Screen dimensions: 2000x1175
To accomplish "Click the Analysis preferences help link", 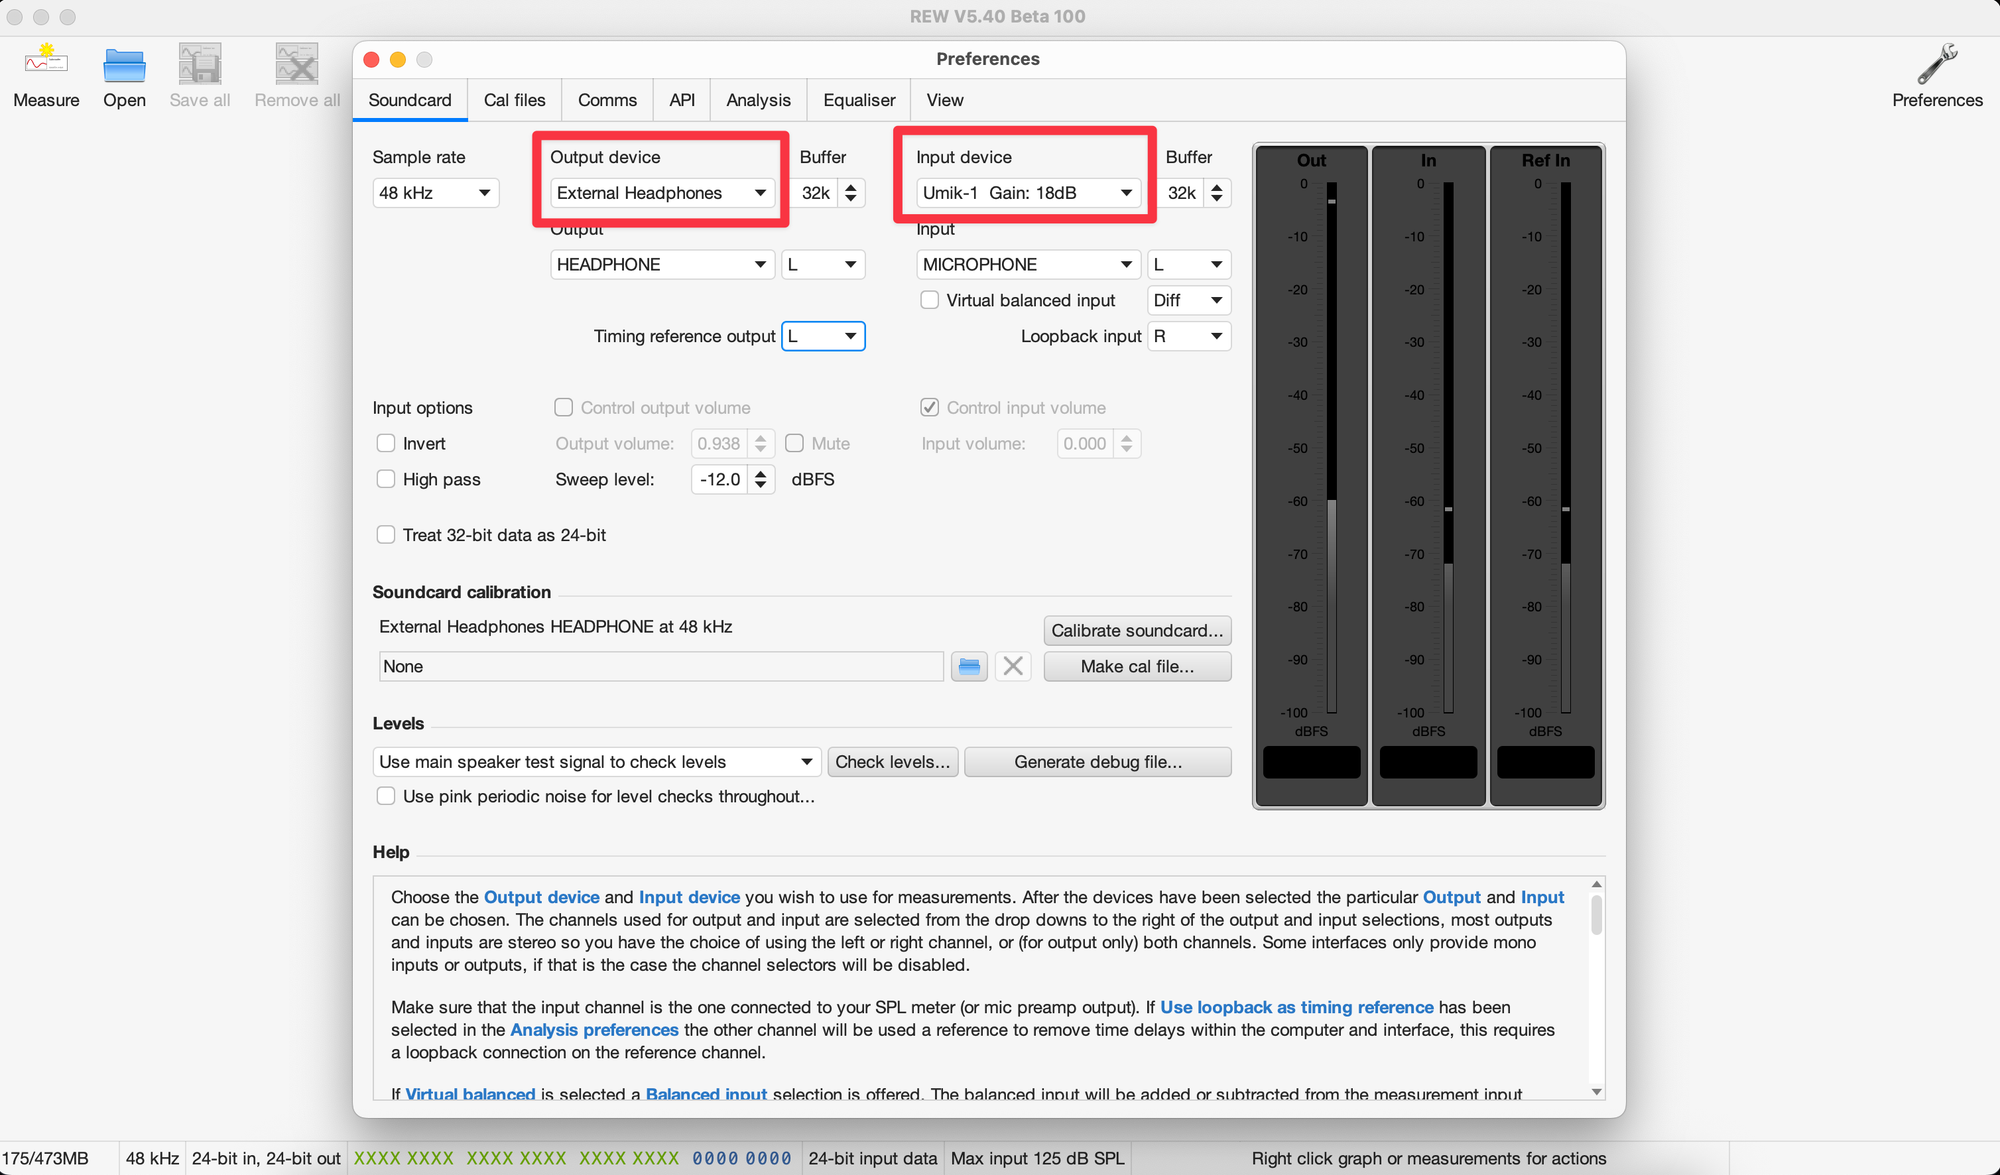I will pyautogui.click(x=594, y=1030).
